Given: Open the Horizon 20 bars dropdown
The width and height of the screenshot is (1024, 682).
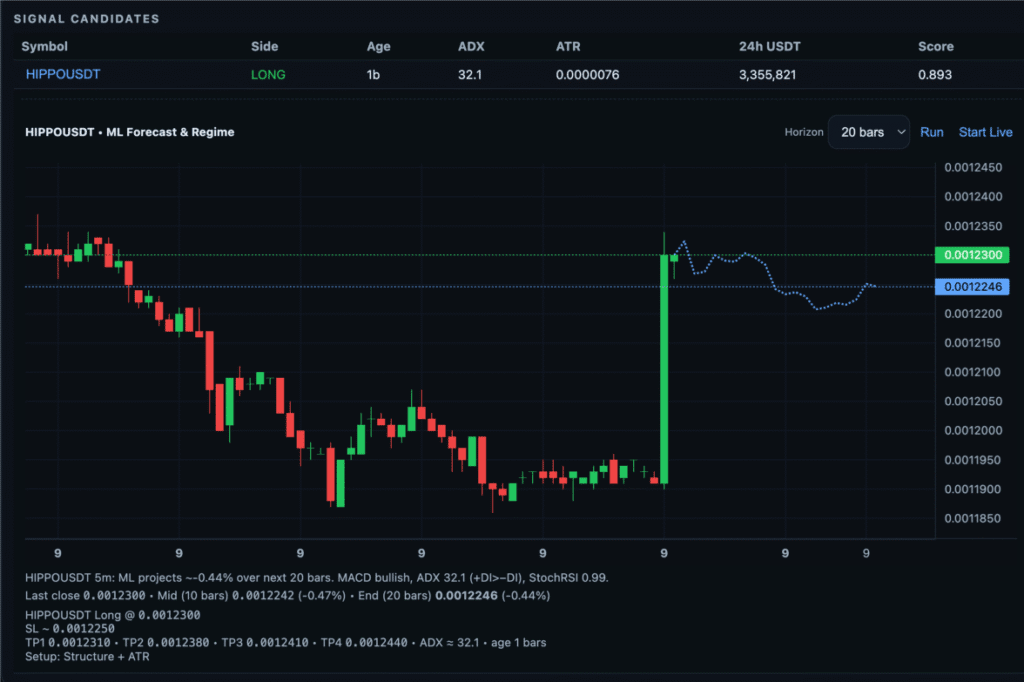Looking at the screenshot, I should [x=868, y=132].
